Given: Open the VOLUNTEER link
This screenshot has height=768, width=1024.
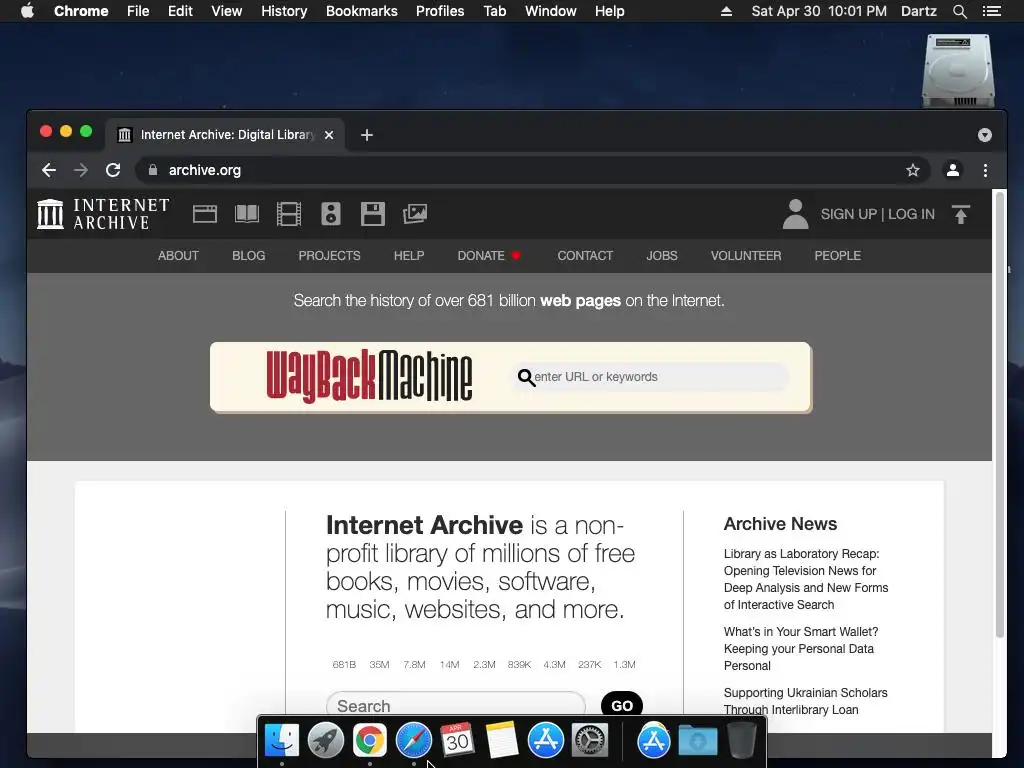Looking at the screenshot, I should (x=746, y=256).
